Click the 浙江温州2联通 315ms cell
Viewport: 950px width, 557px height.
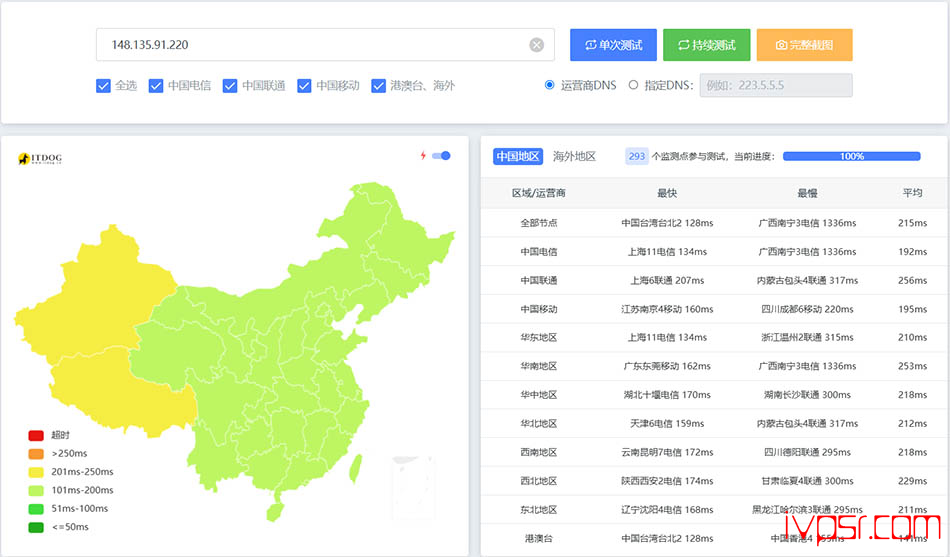tap(807, 338)
